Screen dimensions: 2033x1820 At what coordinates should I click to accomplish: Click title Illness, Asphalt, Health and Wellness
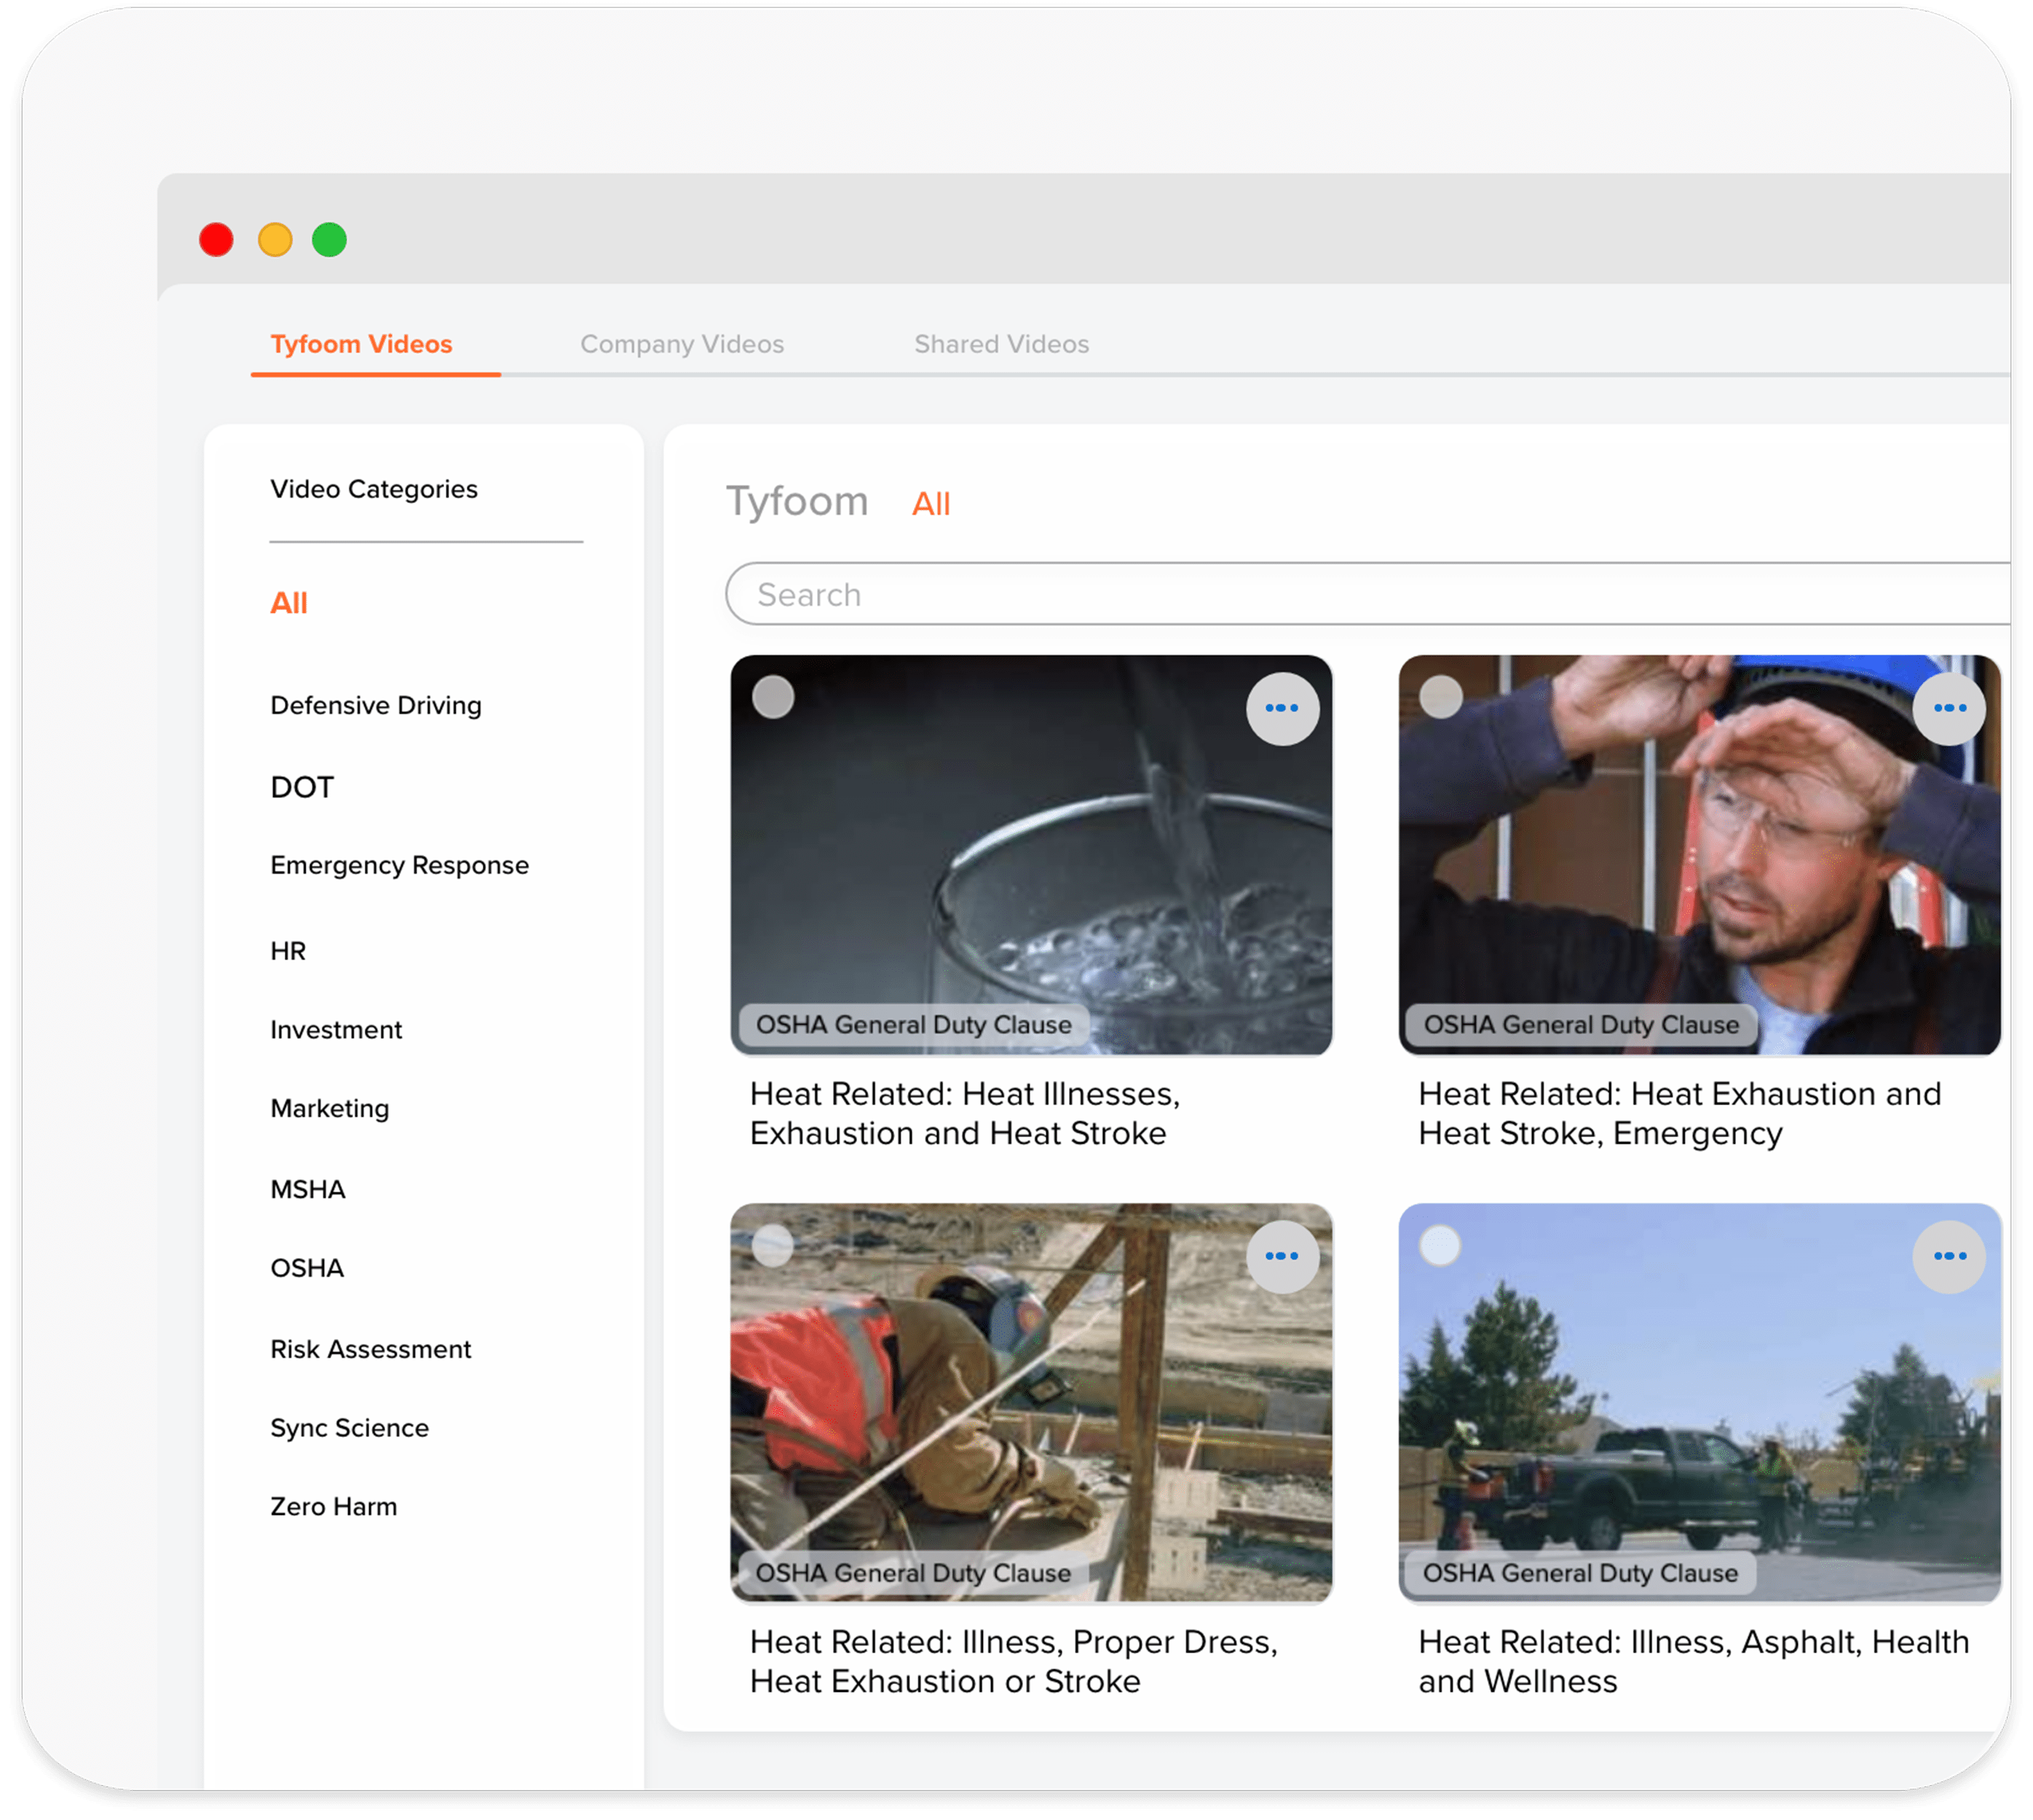click(x=1694, y=1661)
